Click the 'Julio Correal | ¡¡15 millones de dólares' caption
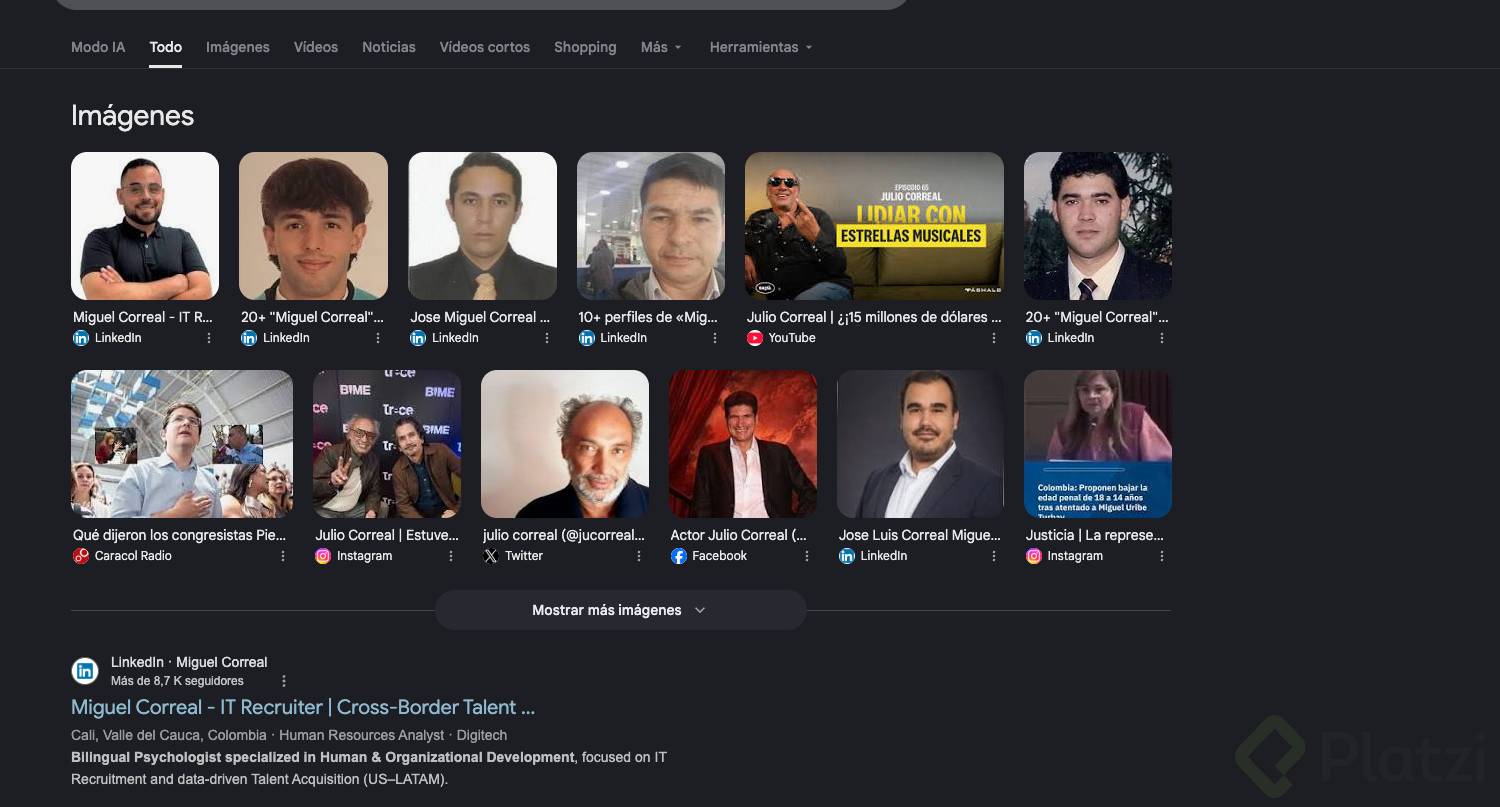Screen dimensions: 1500x807 pos(874,317)
